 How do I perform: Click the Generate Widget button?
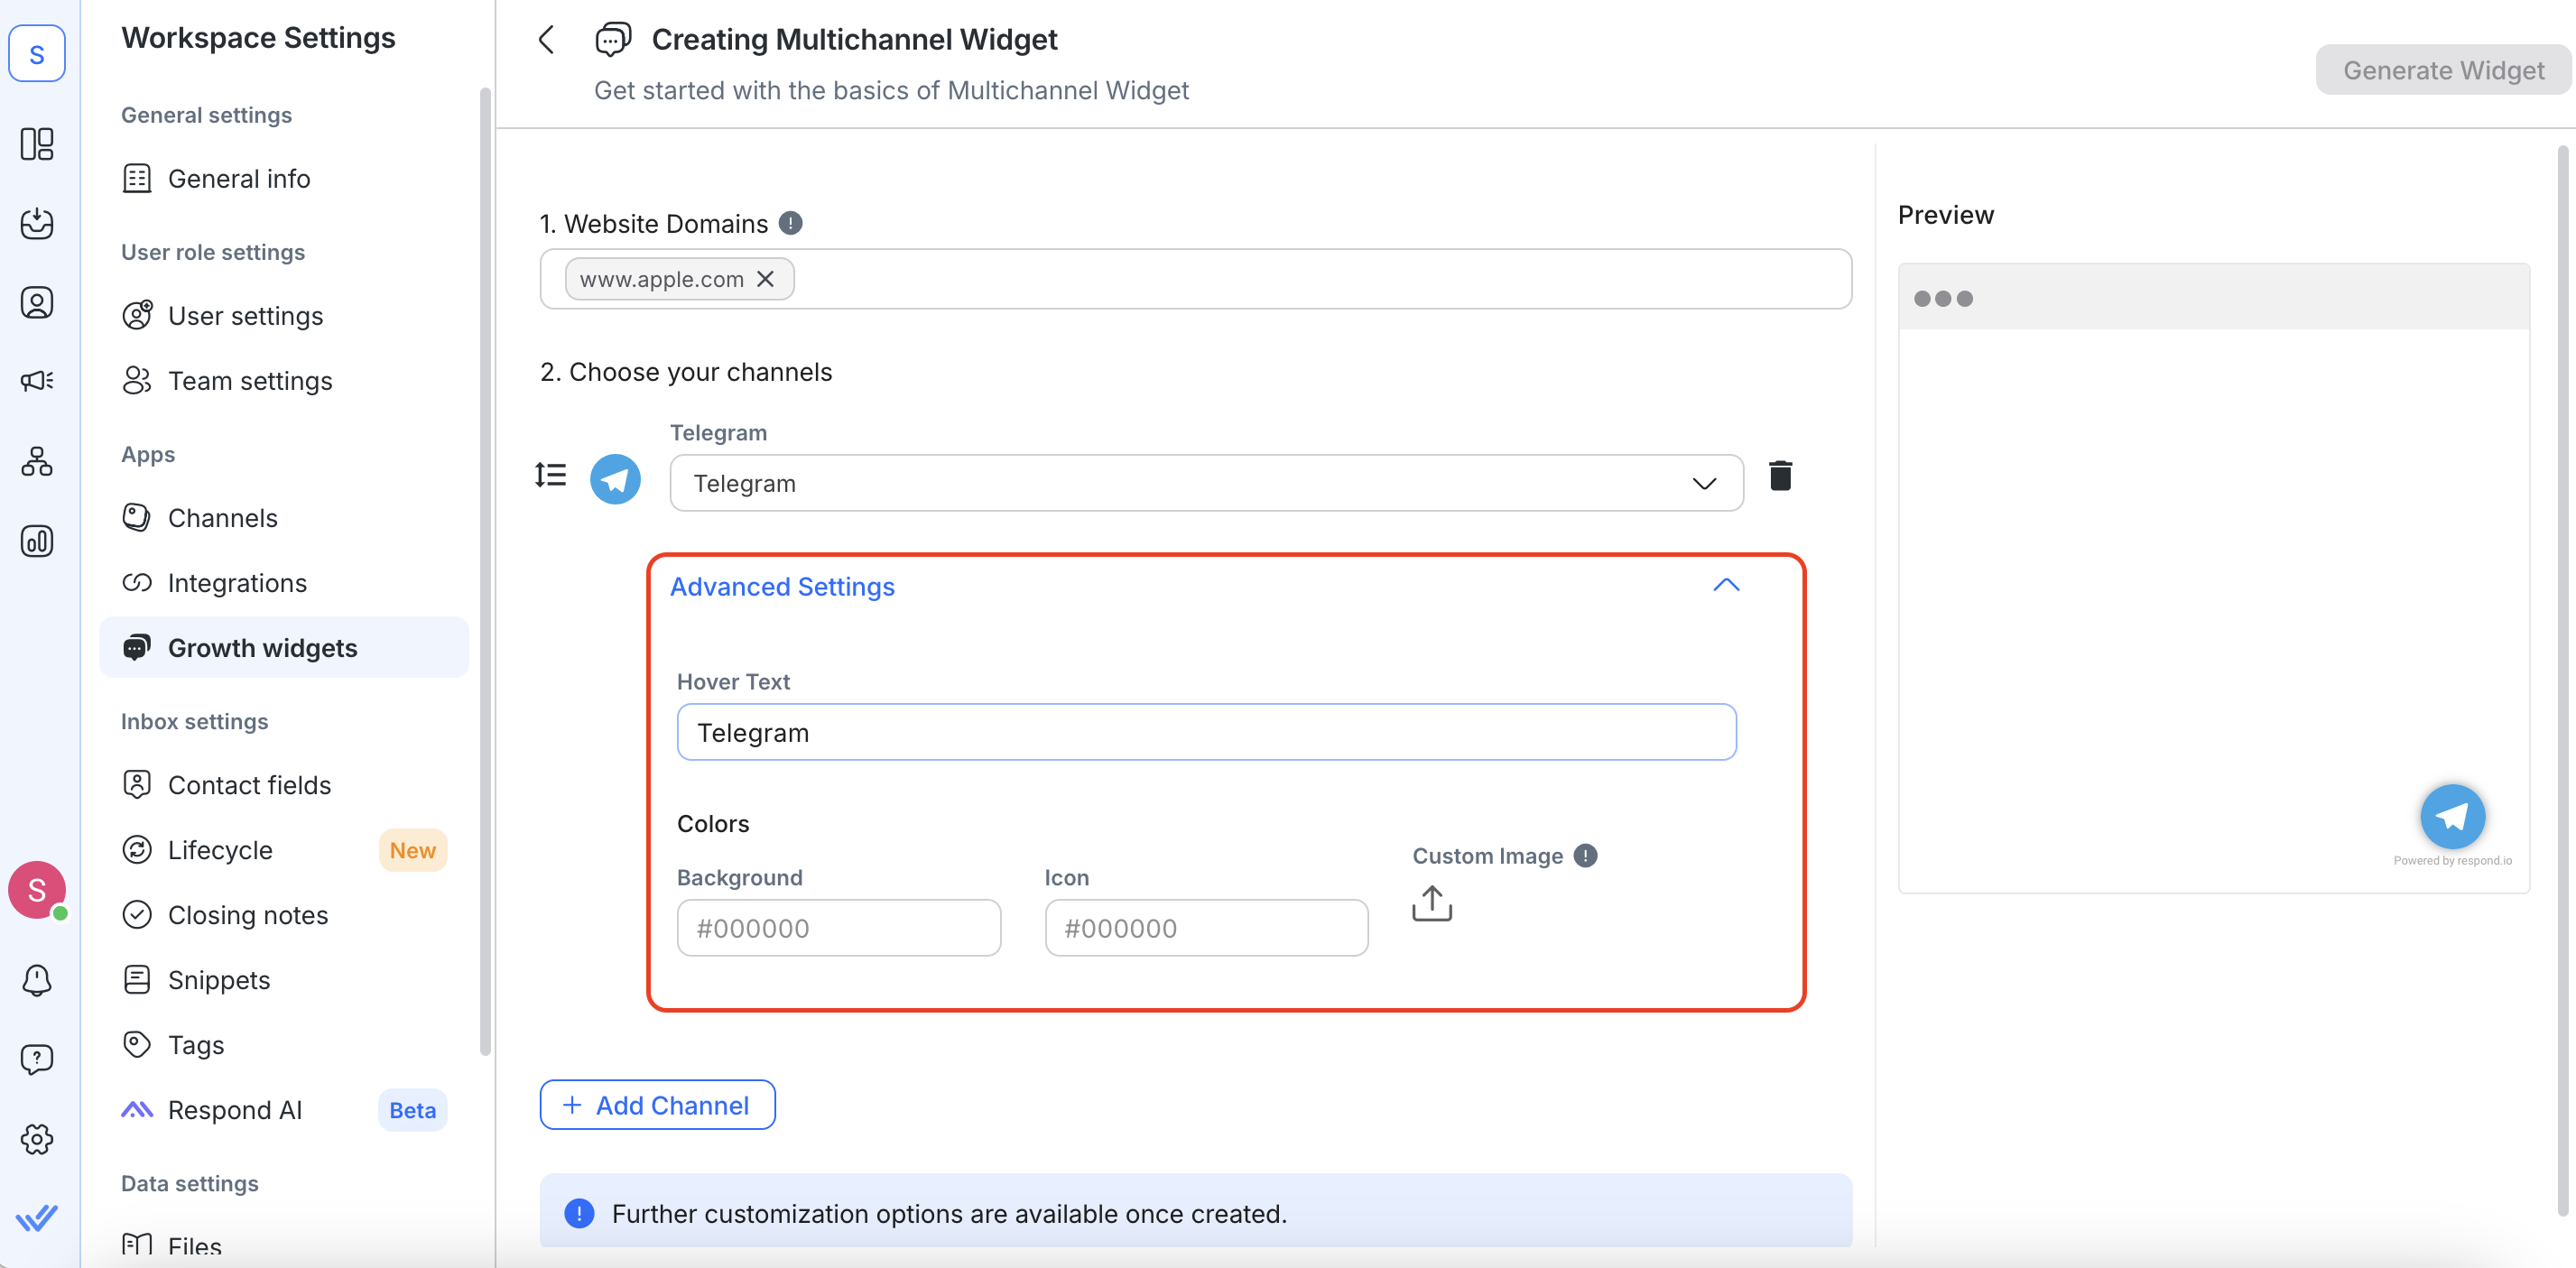tap(2443, 70)
